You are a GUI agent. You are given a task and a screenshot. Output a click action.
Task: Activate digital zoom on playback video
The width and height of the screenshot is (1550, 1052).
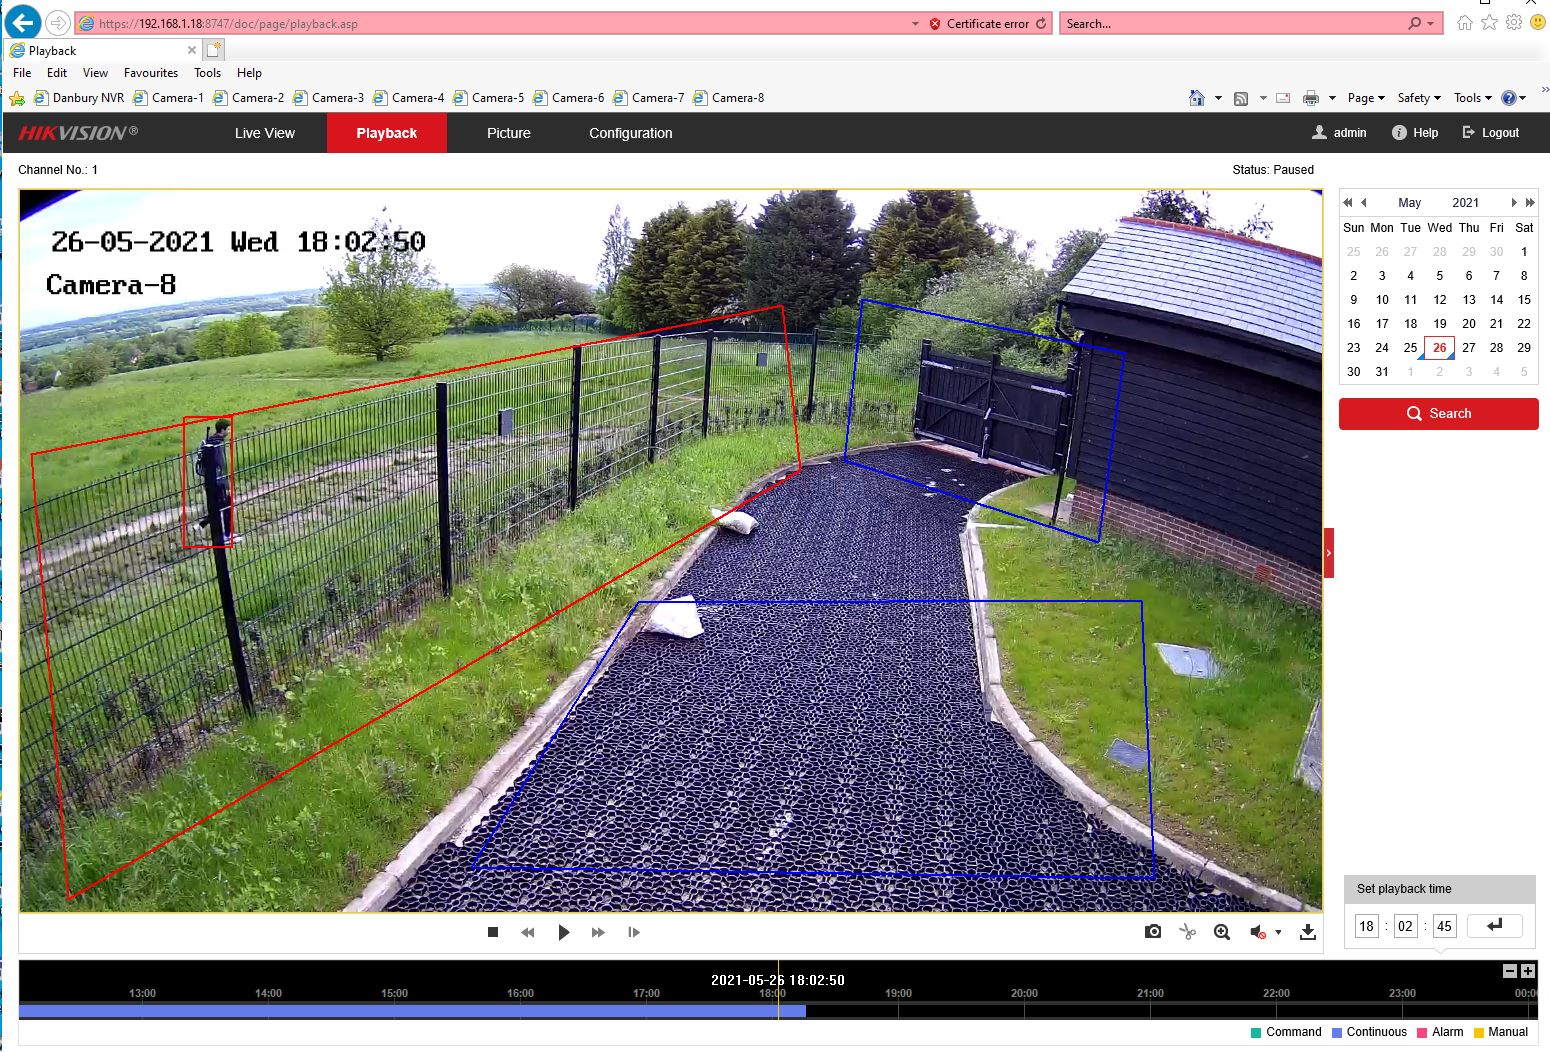[1221, 931]
